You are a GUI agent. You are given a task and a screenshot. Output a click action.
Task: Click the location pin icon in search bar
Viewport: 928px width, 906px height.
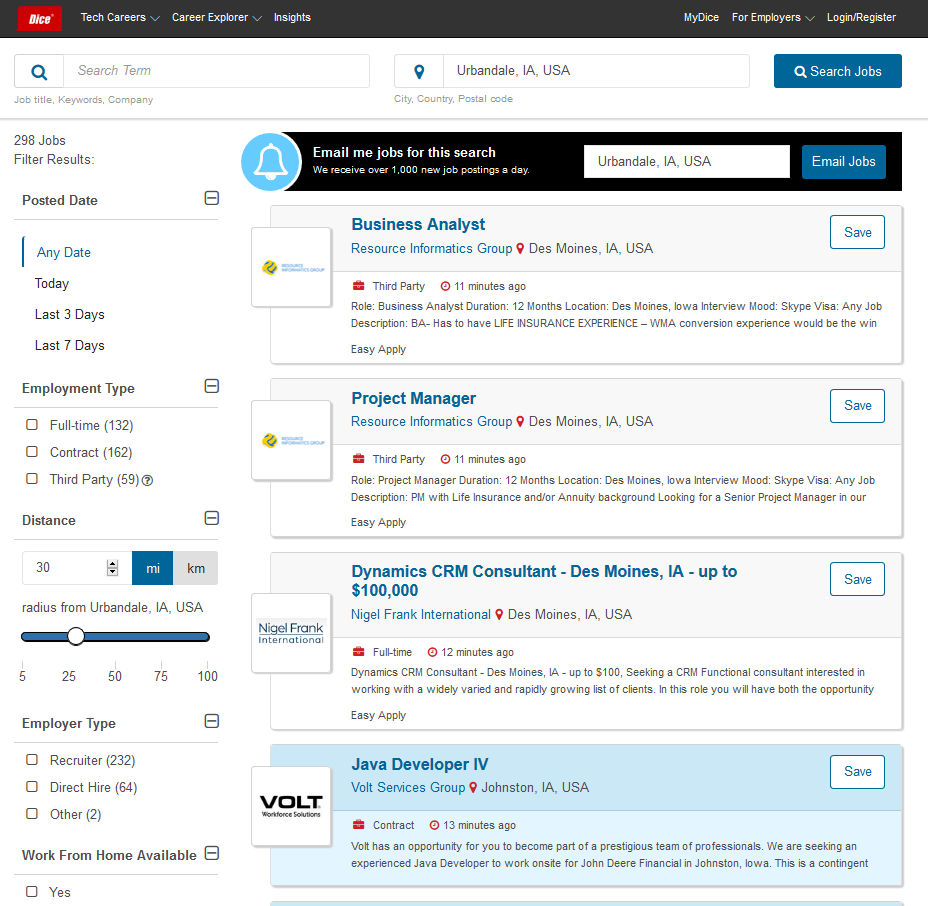[419, 72]
